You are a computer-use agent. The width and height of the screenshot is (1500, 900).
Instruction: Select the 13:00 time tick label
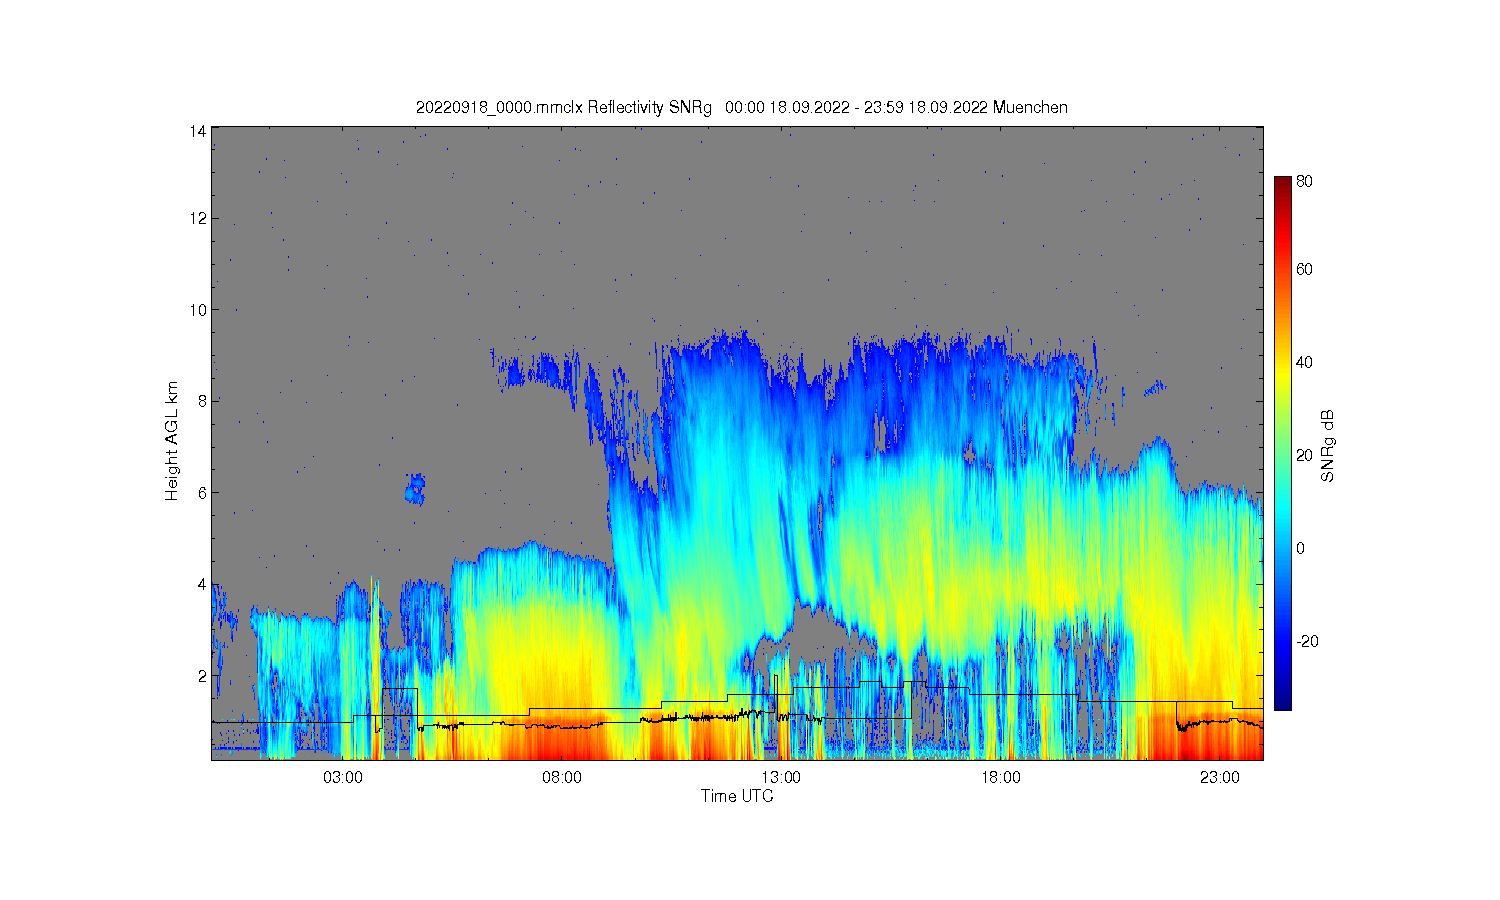(x=781, y=778)
